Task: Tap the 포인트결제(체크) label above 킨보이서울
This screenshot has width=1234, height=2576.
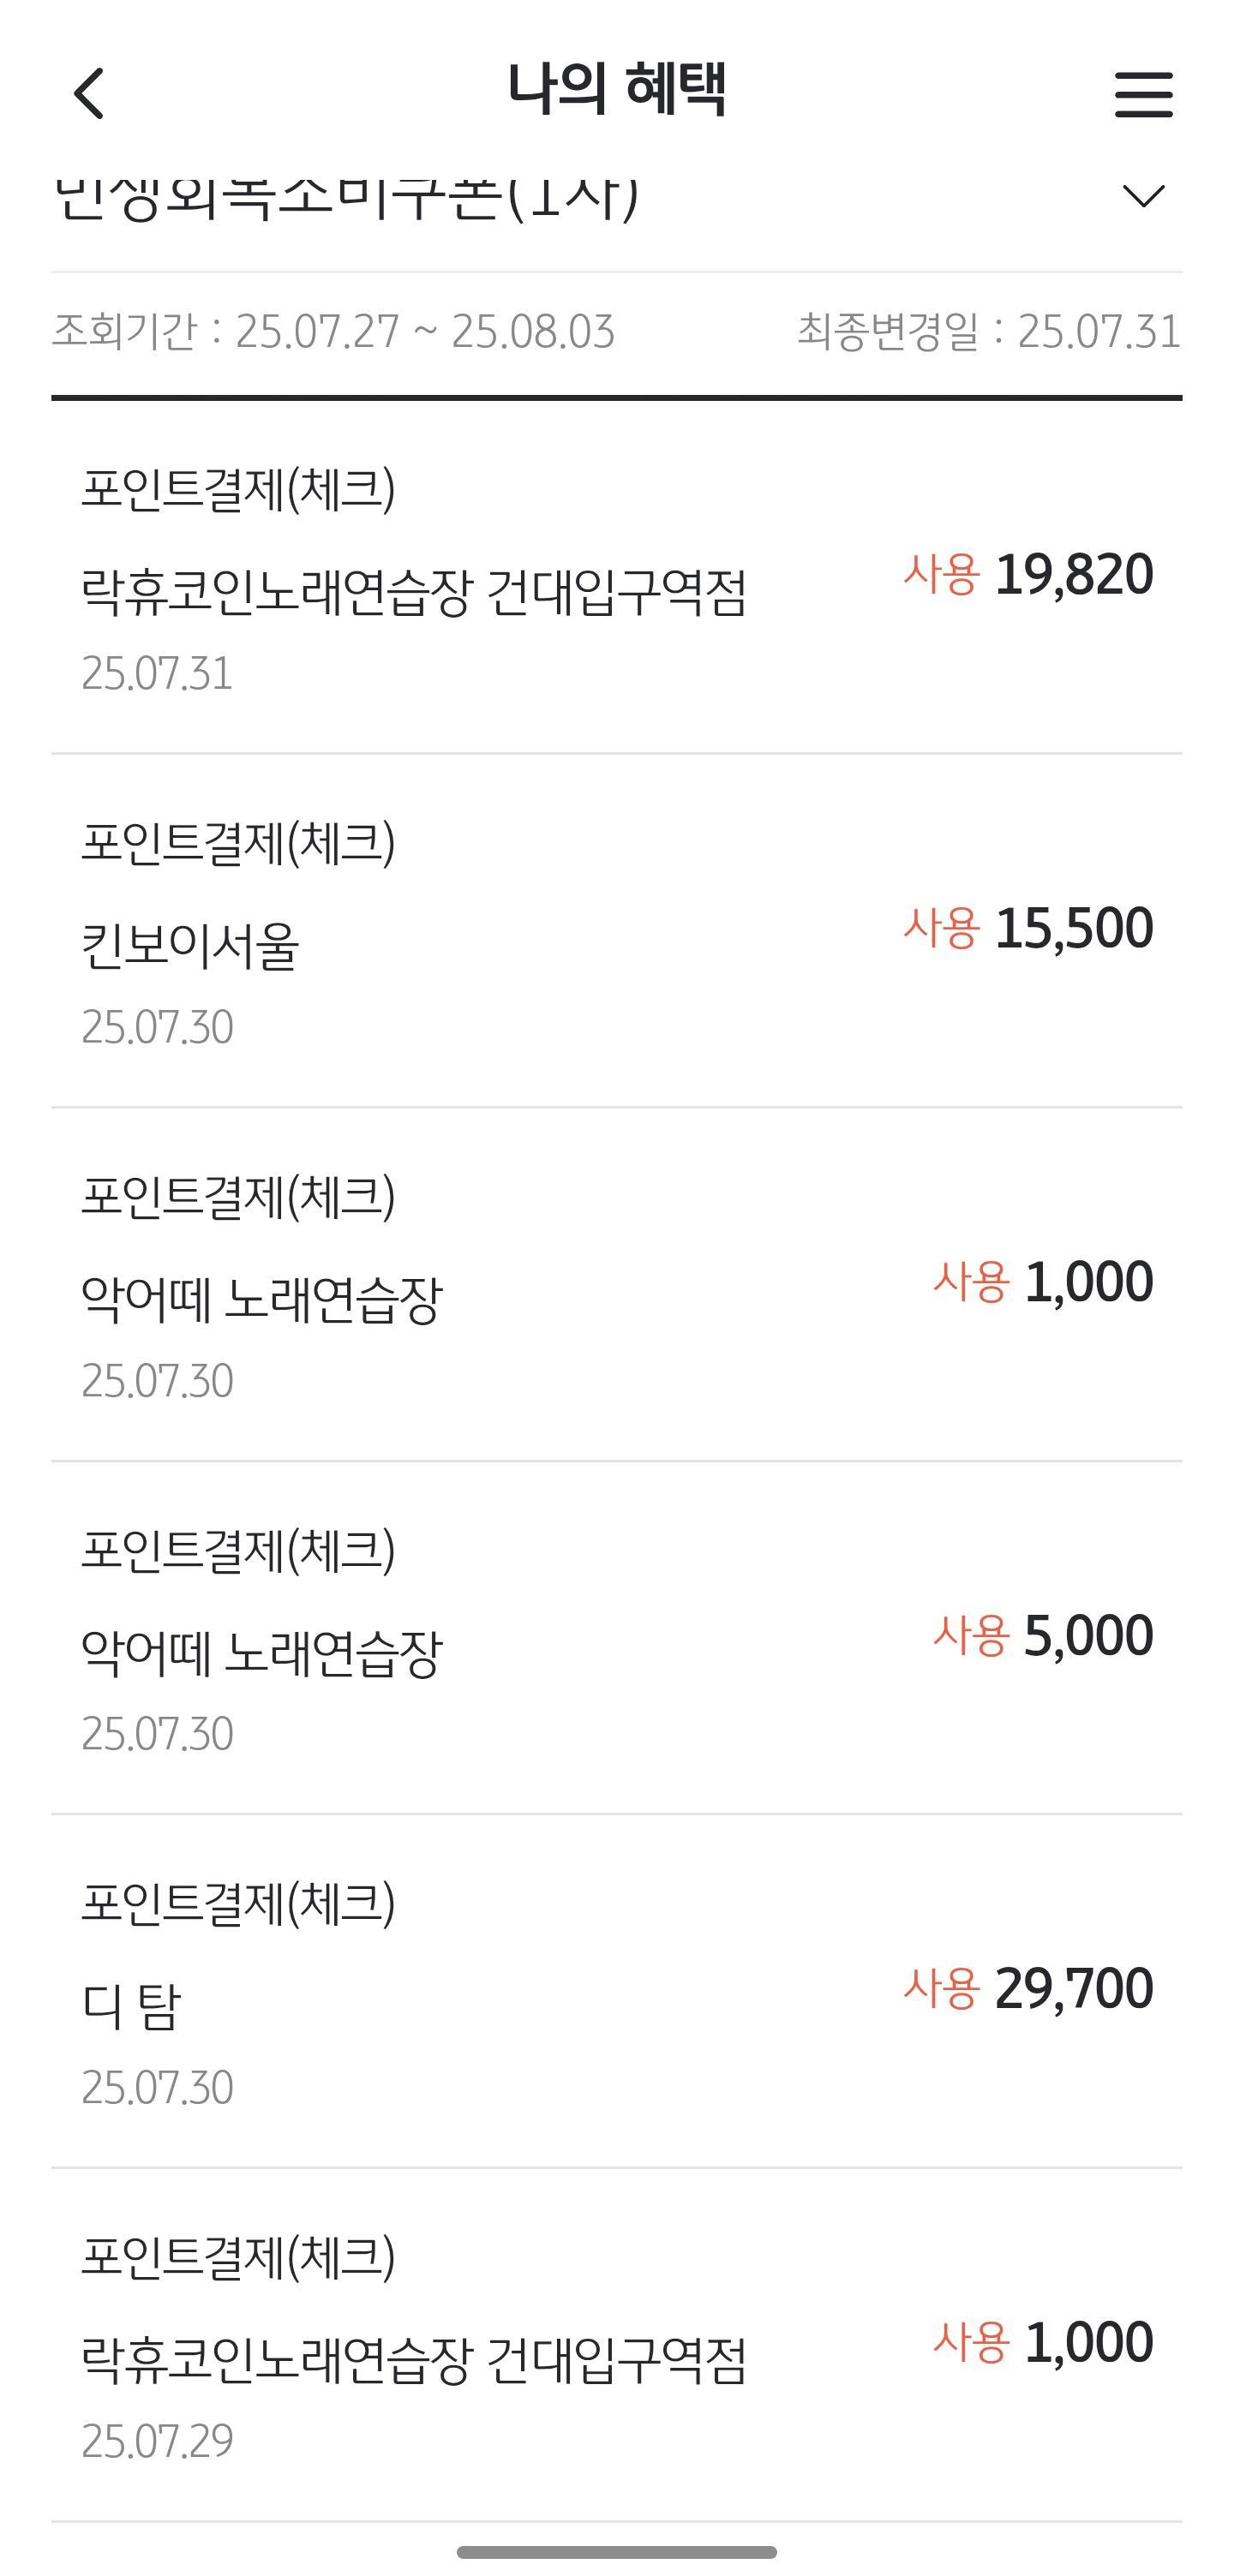Action: point(238,842)
